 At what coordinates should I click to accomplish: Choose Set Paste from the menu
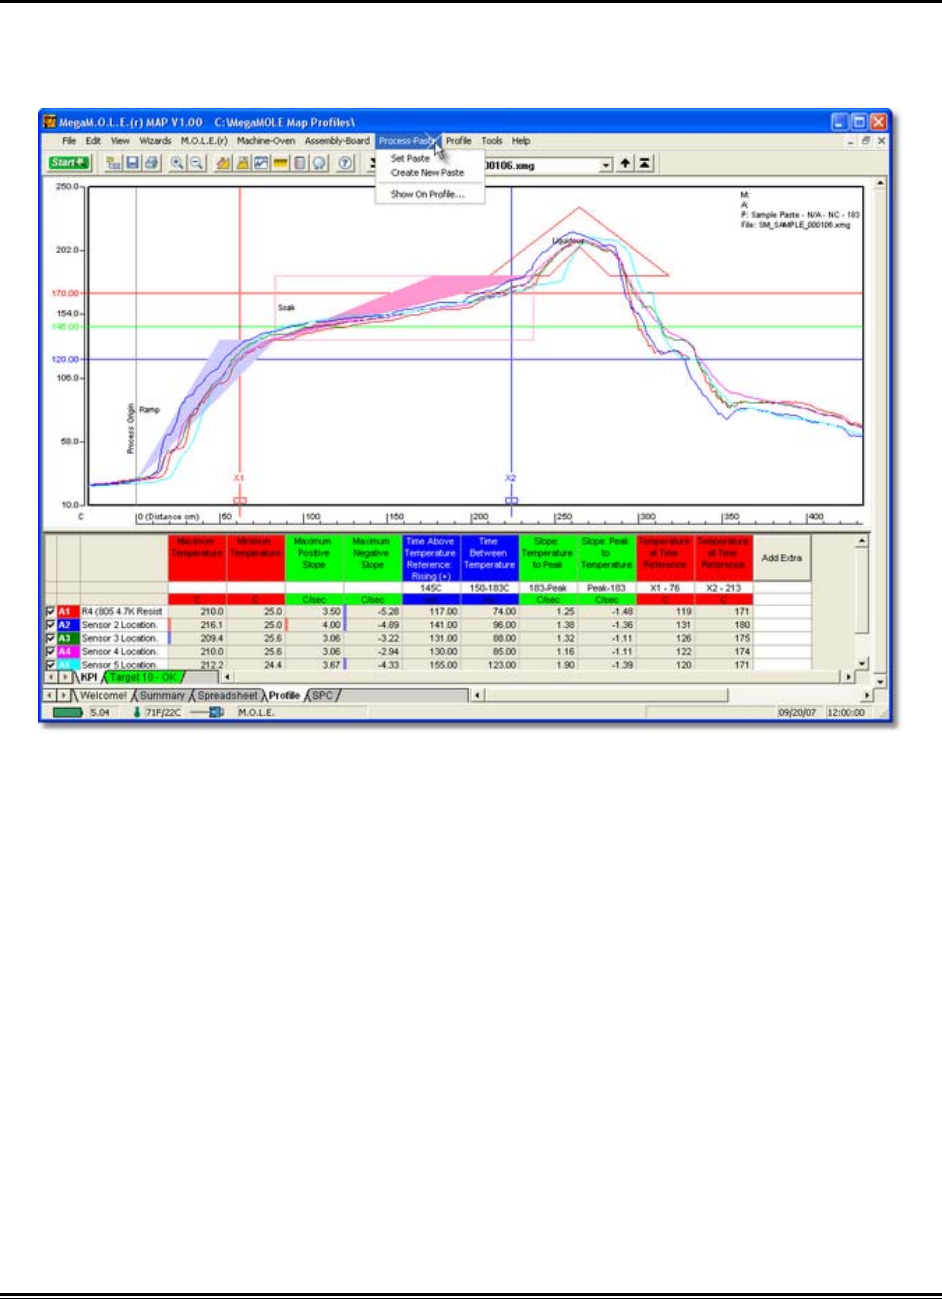tap(410, 158)
